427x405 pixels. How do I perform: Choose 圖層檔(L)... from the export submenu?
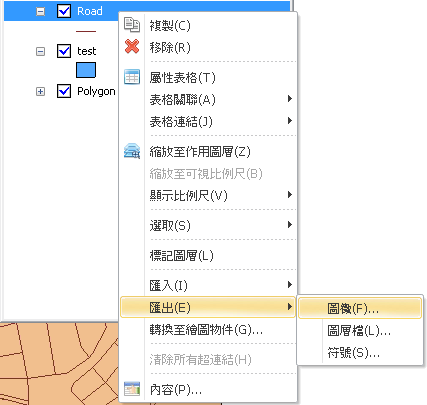(x=360, y=330)
